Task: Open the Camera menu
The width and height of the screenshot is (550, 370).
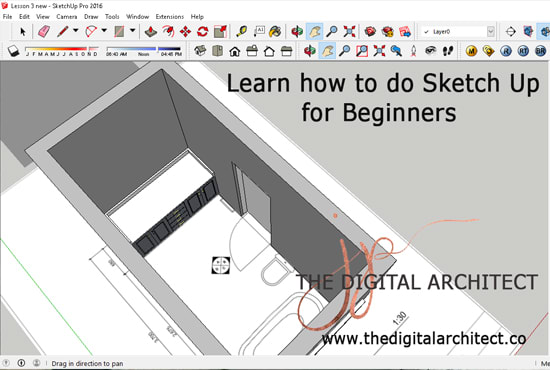Action: coord(67,16)
